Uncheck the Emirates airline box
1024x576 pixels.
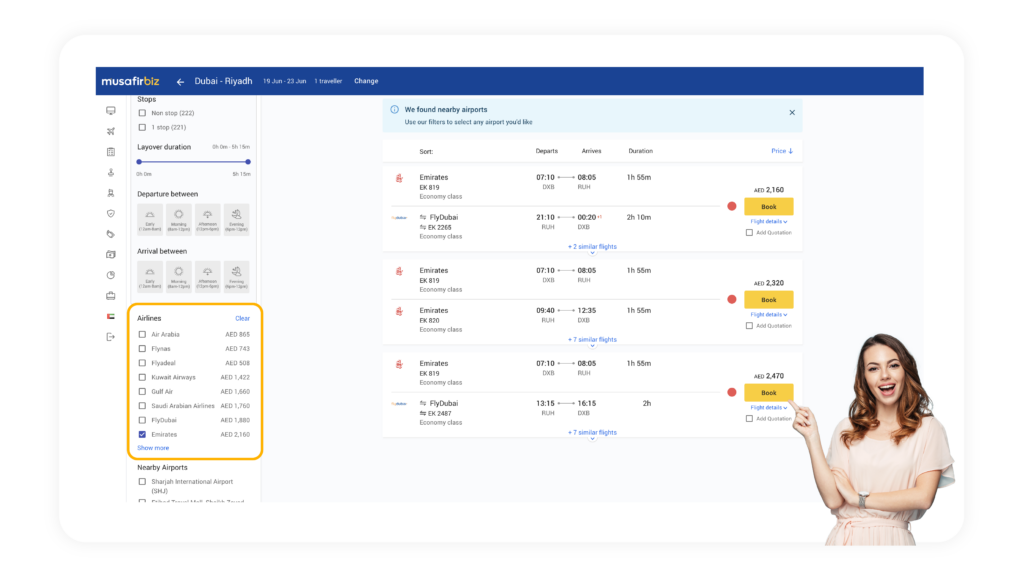pos(142,434)
